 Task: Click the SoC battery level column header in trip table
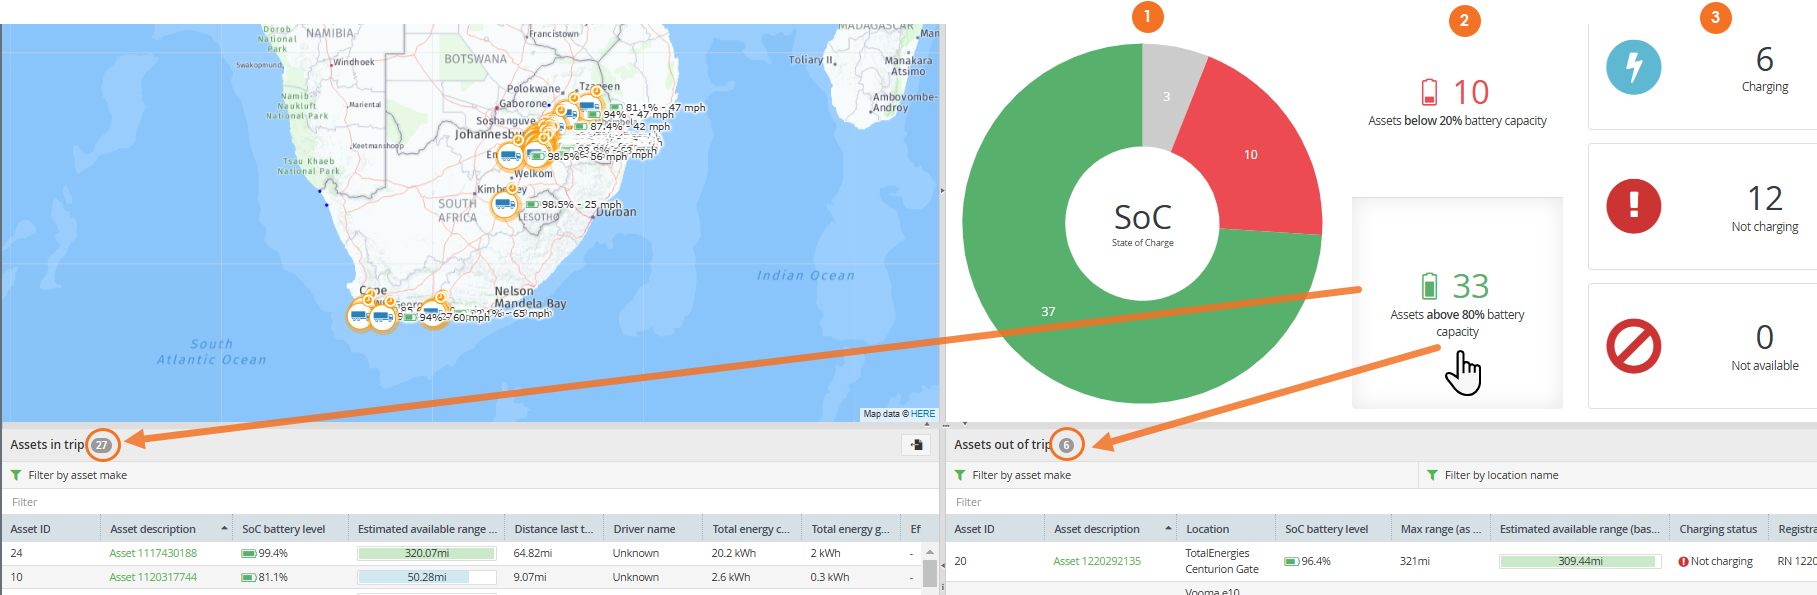(284, 529)
